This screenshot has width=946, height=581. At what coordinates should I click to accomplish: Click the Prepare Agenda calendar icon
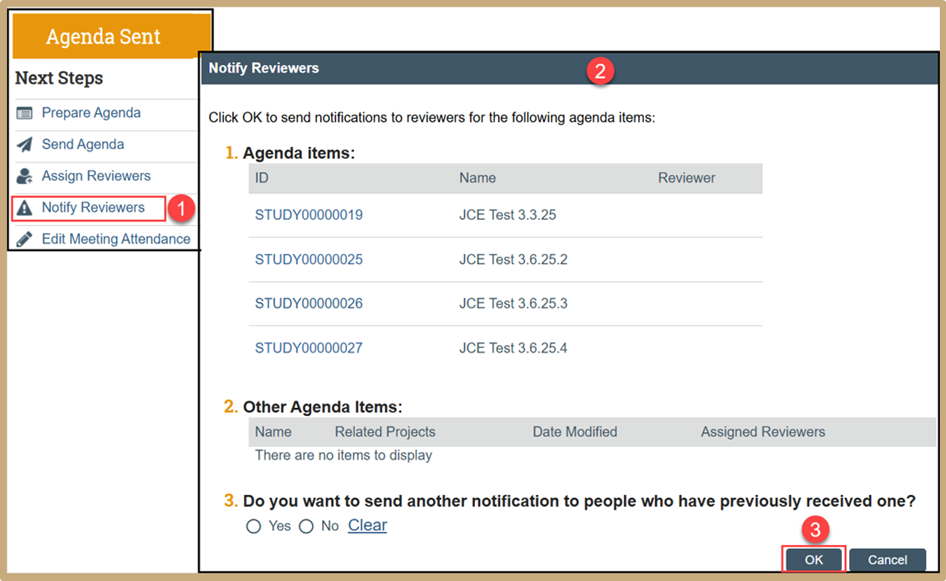tap(25, 113)
